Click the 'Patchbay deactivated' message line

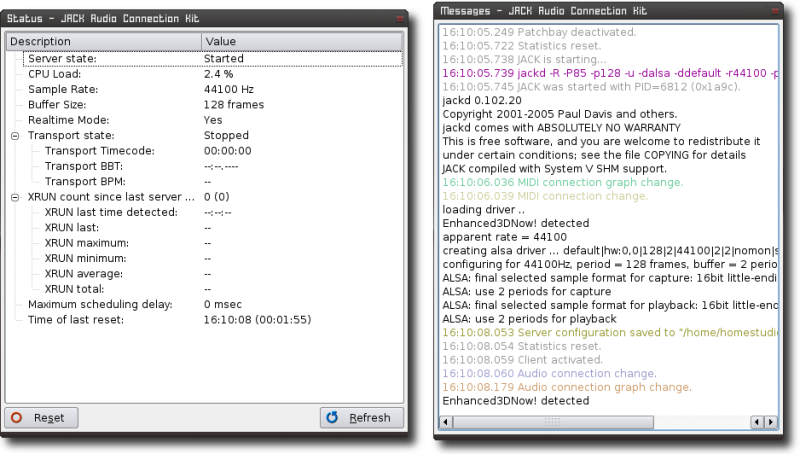point(539,32)
